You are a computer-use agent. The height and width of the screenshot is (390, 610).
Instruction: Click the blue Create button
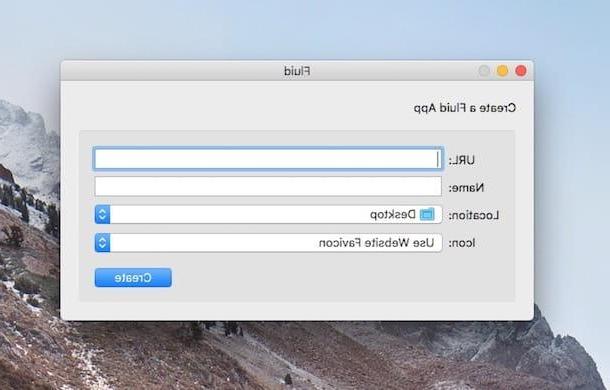point(133,278)
